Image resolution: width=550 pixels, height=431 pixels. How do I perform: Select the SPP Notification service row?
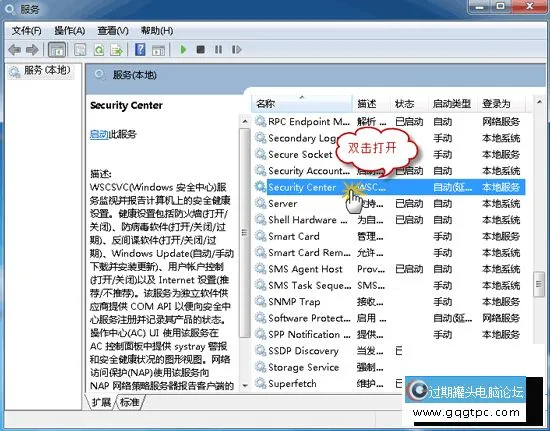(389, 335)
